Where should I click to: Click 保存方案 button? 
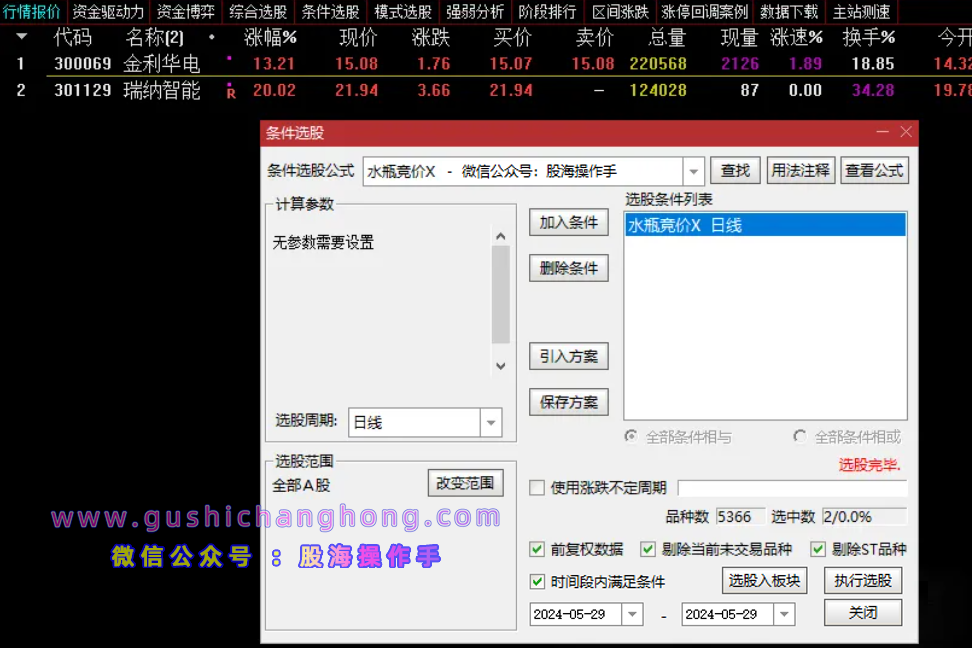click(x=568, y=402)
